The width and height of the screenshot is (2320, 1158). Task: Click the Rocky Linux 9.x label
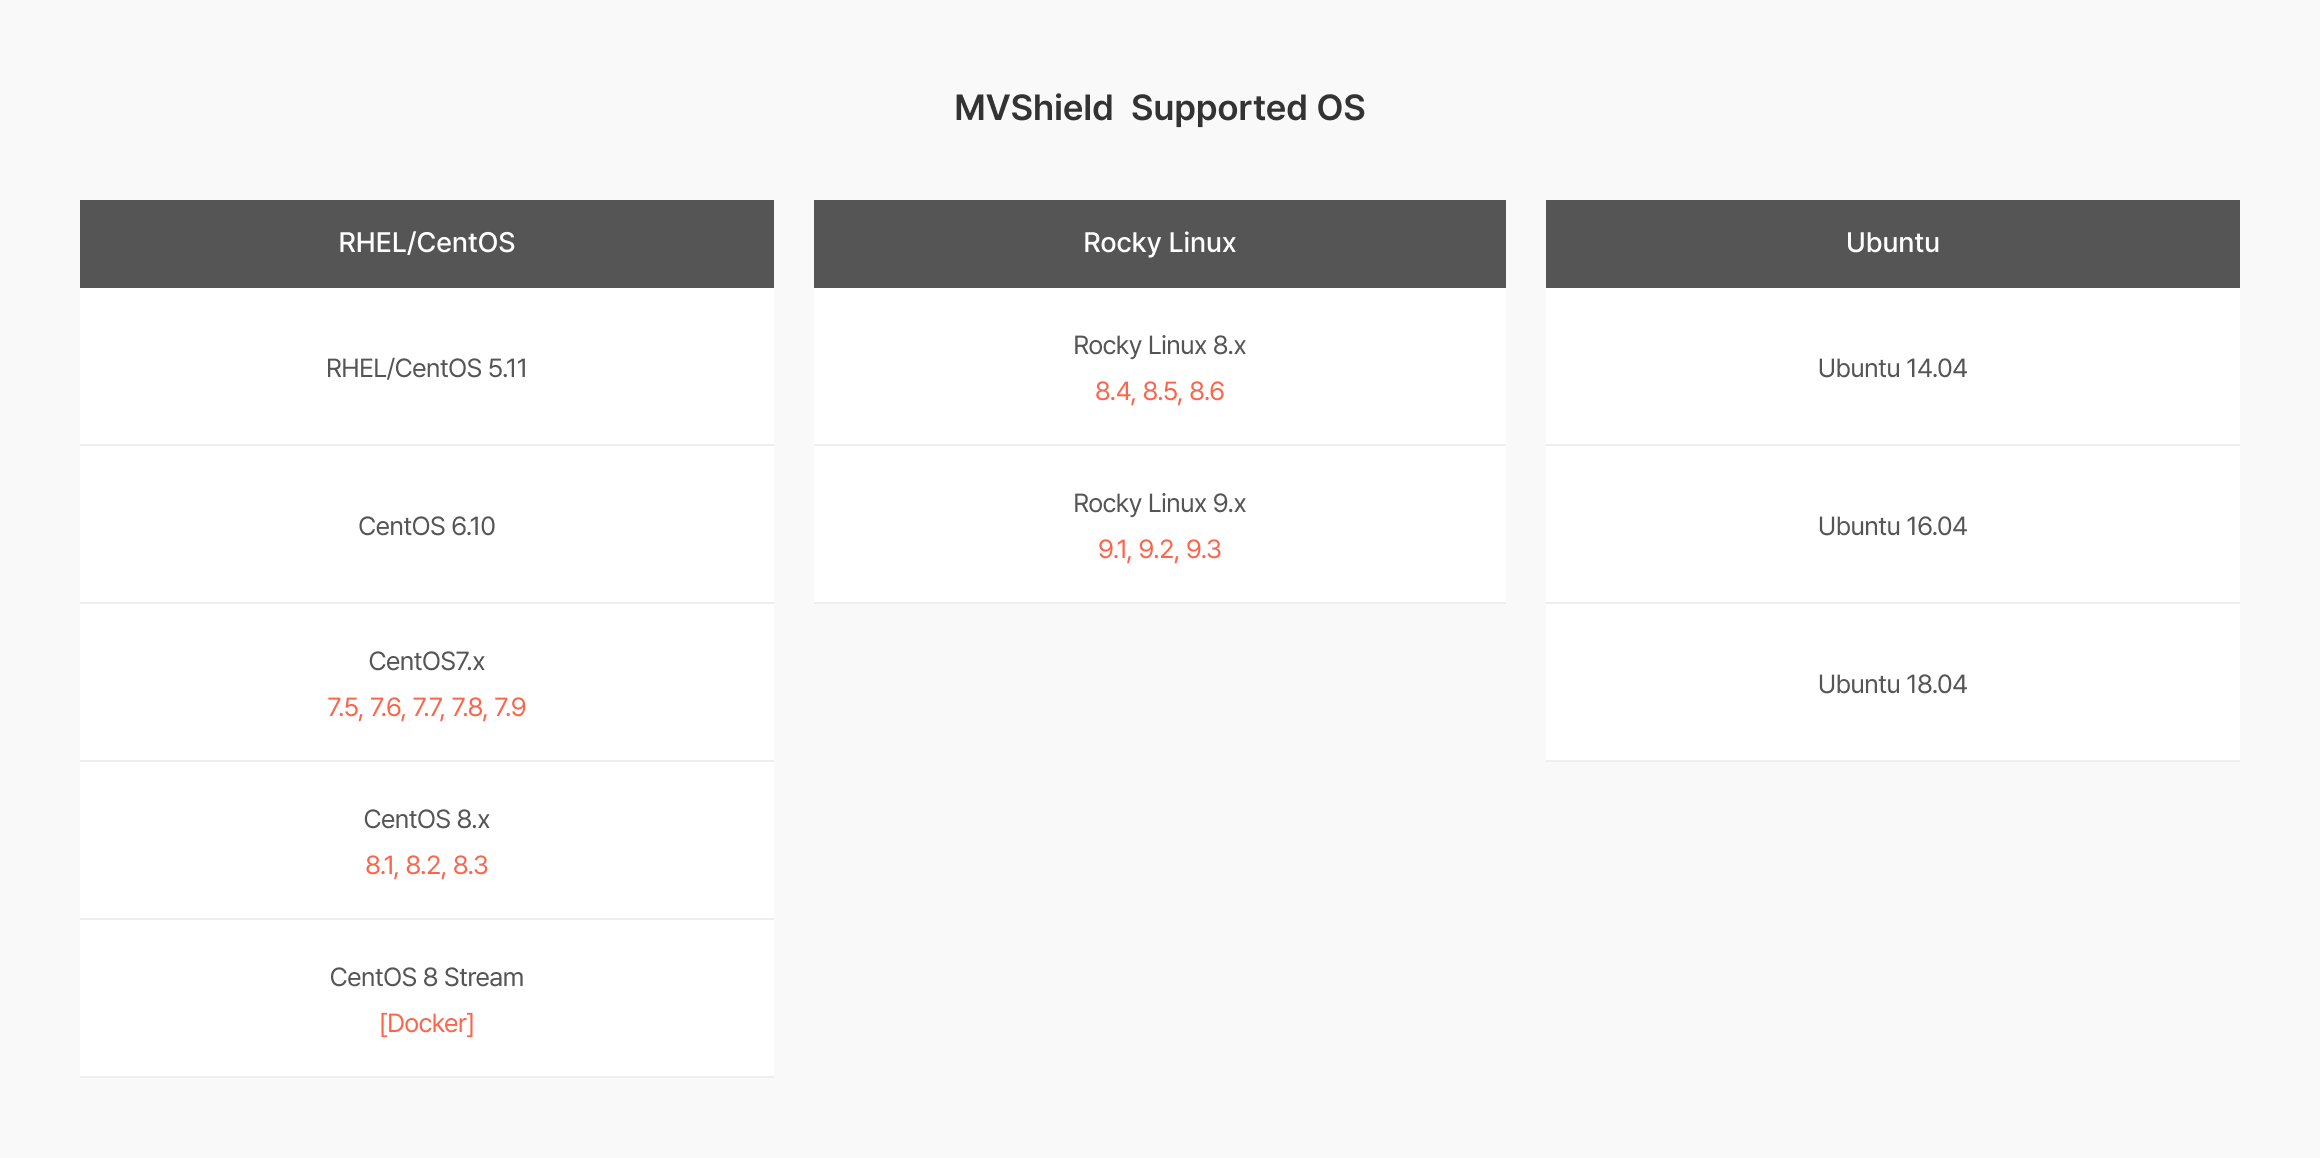(x=1159, y=503)
